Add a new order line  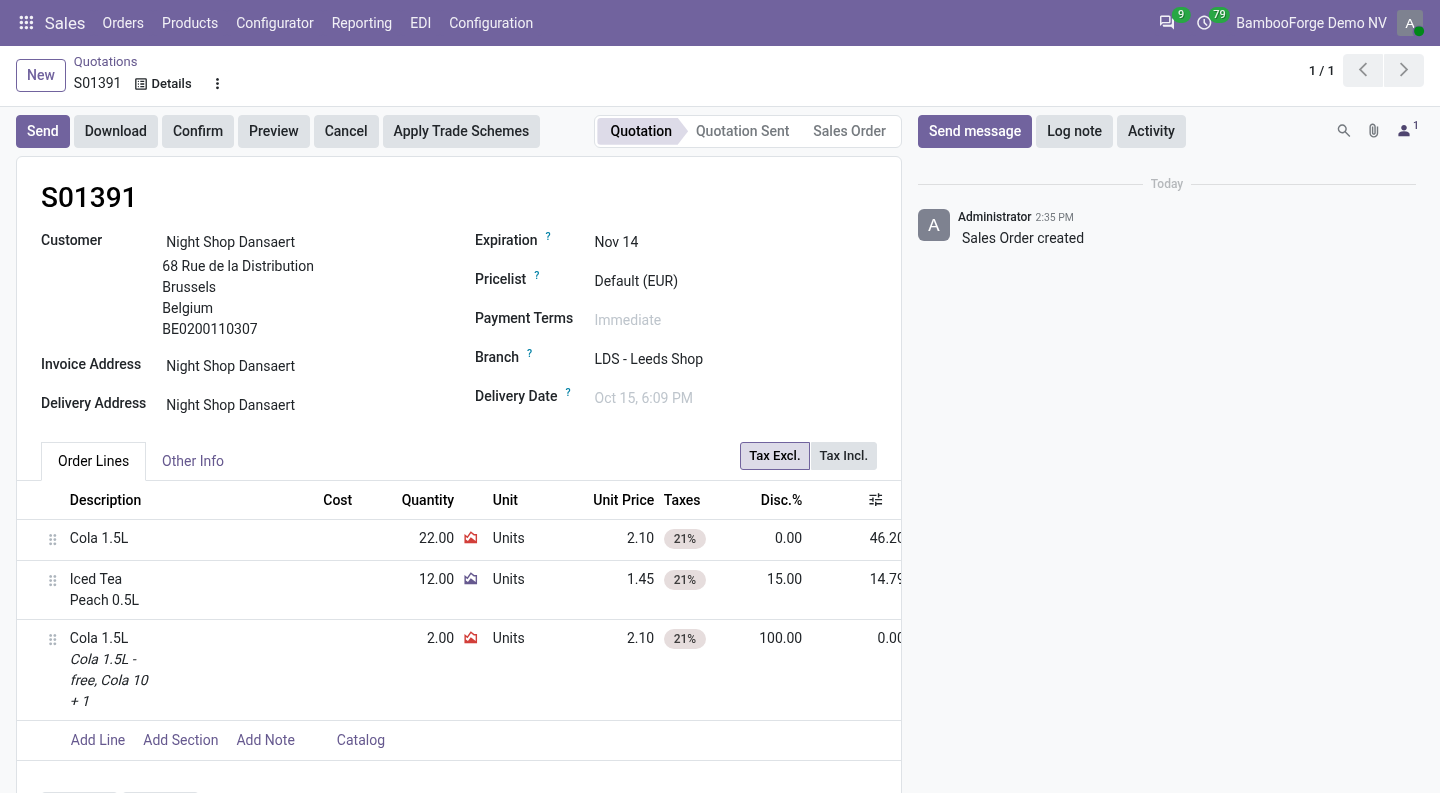click(x=98, y=740)
